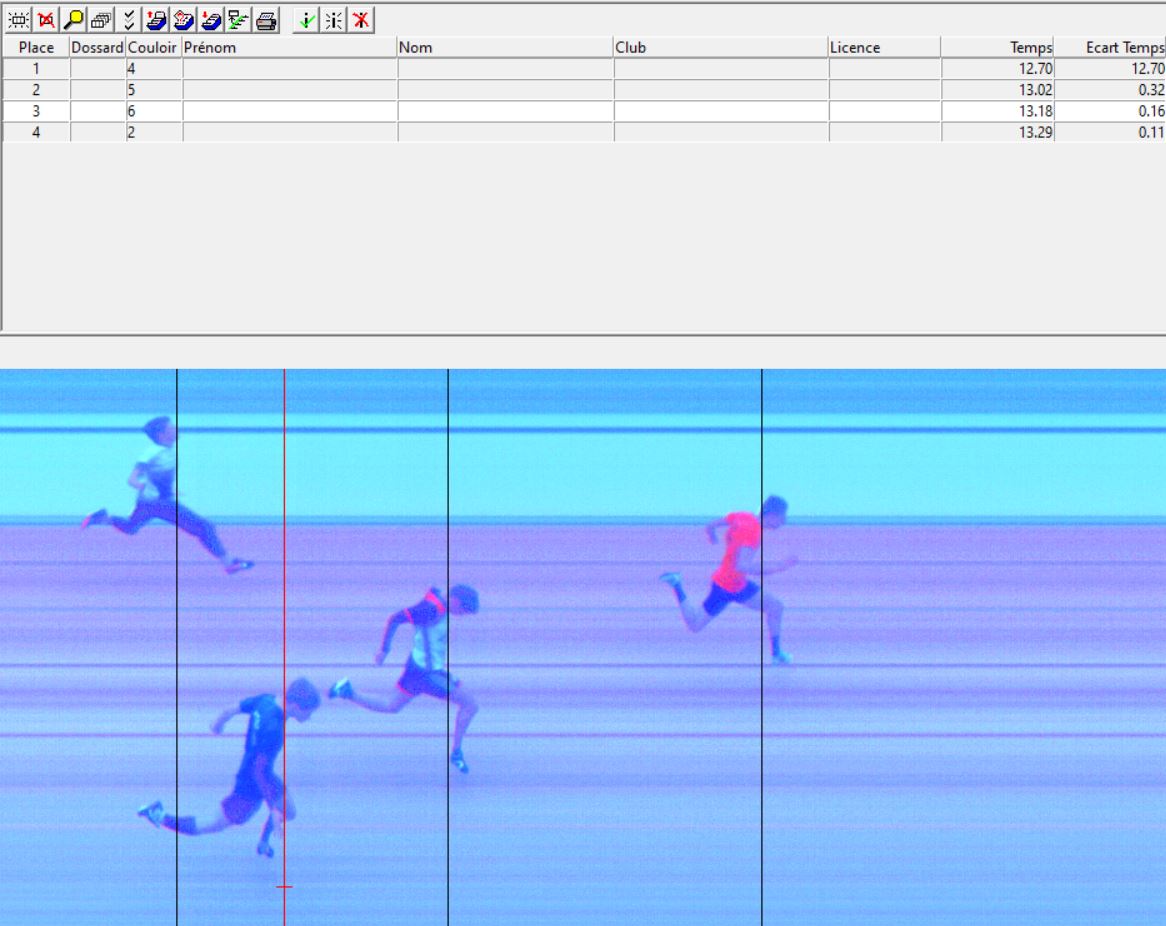Click the Couloir column header
This screenshot has width=1166, height=926.
pos(153,48)
